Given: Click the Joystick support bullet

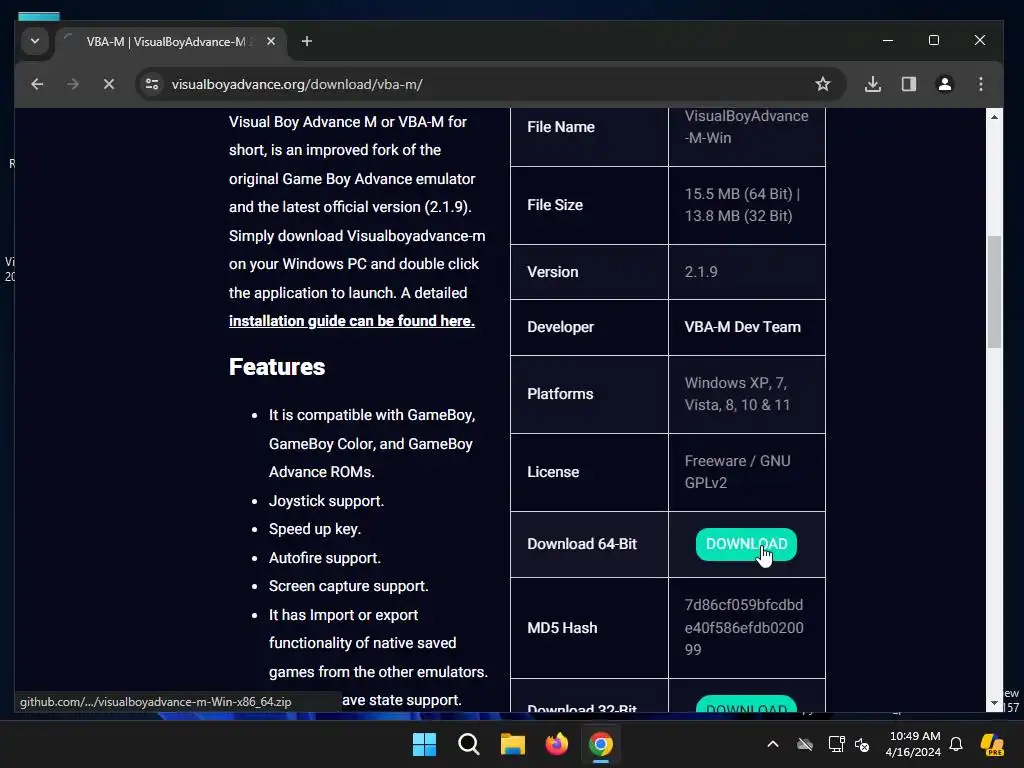Looking at the screenshot, I should tap(327, 501).
